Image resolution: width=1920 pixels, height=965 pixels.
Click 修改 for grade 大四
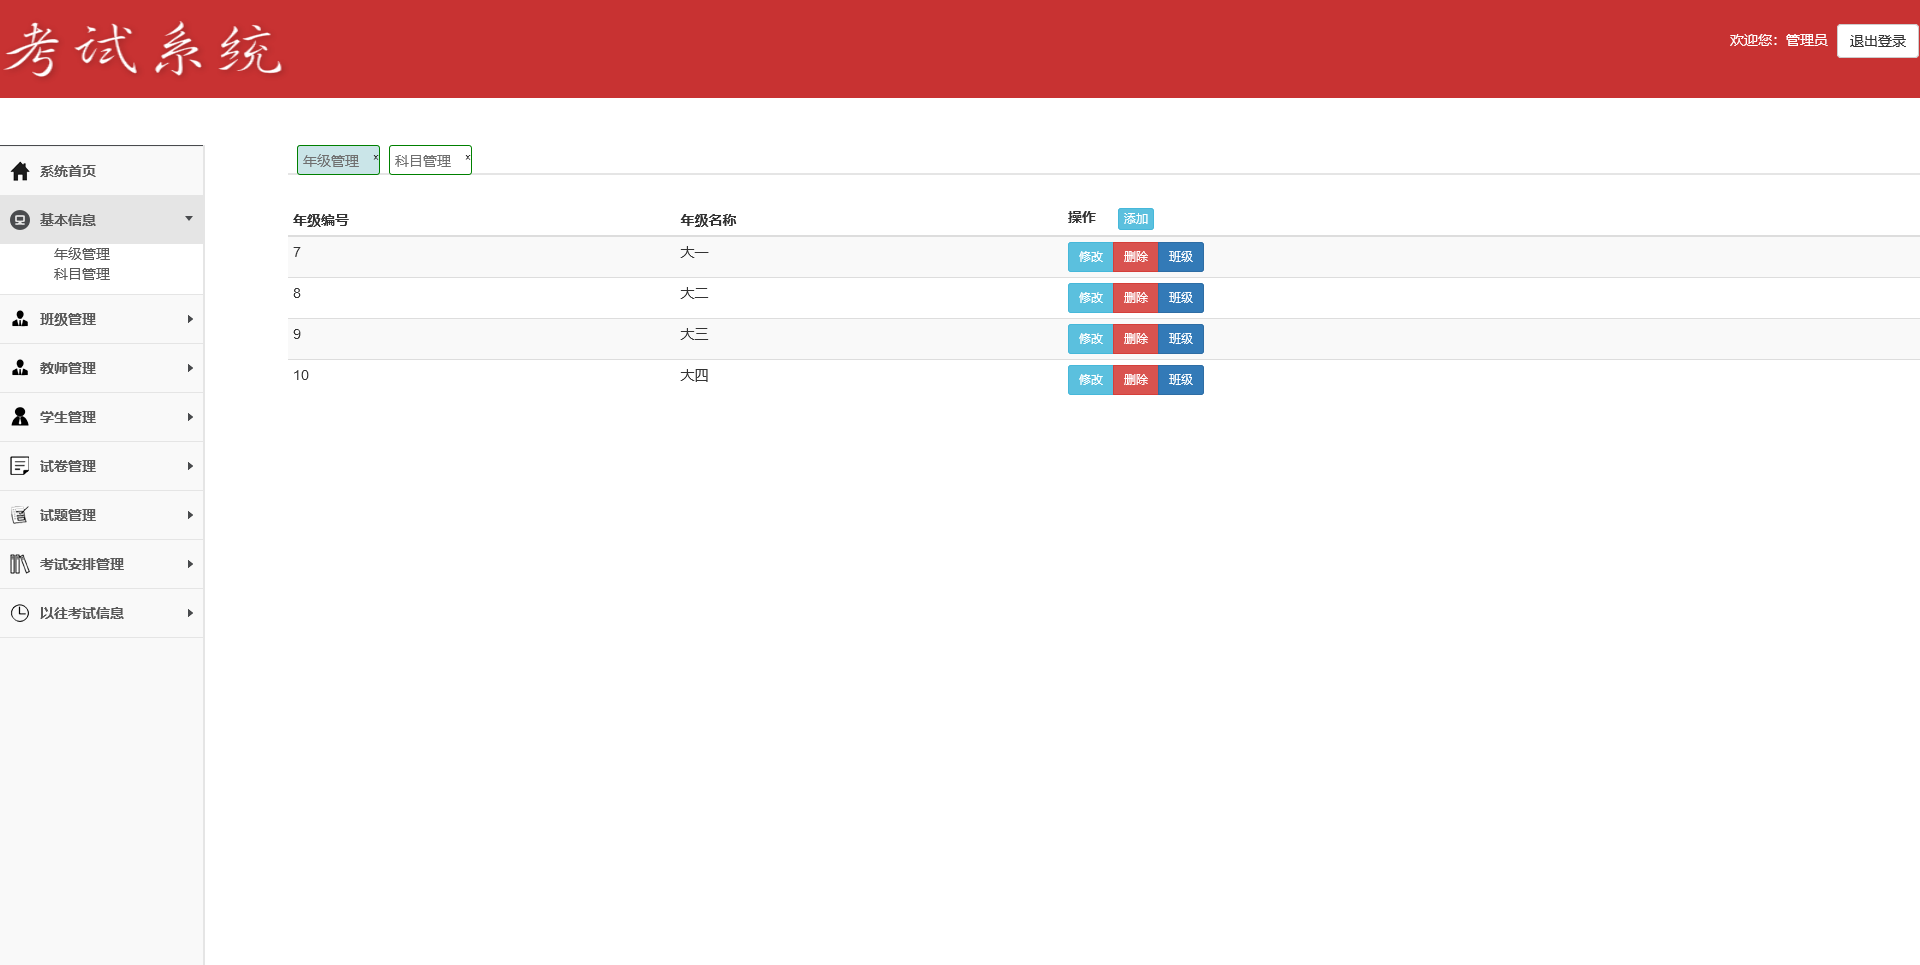[x=1090, y=380]
